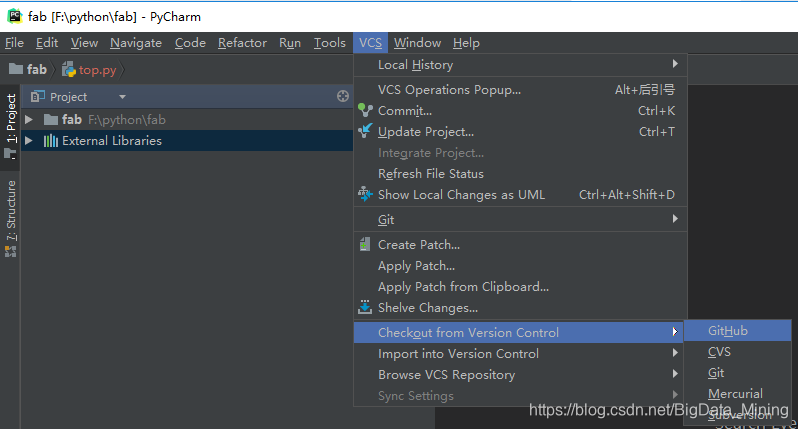Choose Apply Patch from Clipboard...

pyautogui.click(x=520, y=287)
